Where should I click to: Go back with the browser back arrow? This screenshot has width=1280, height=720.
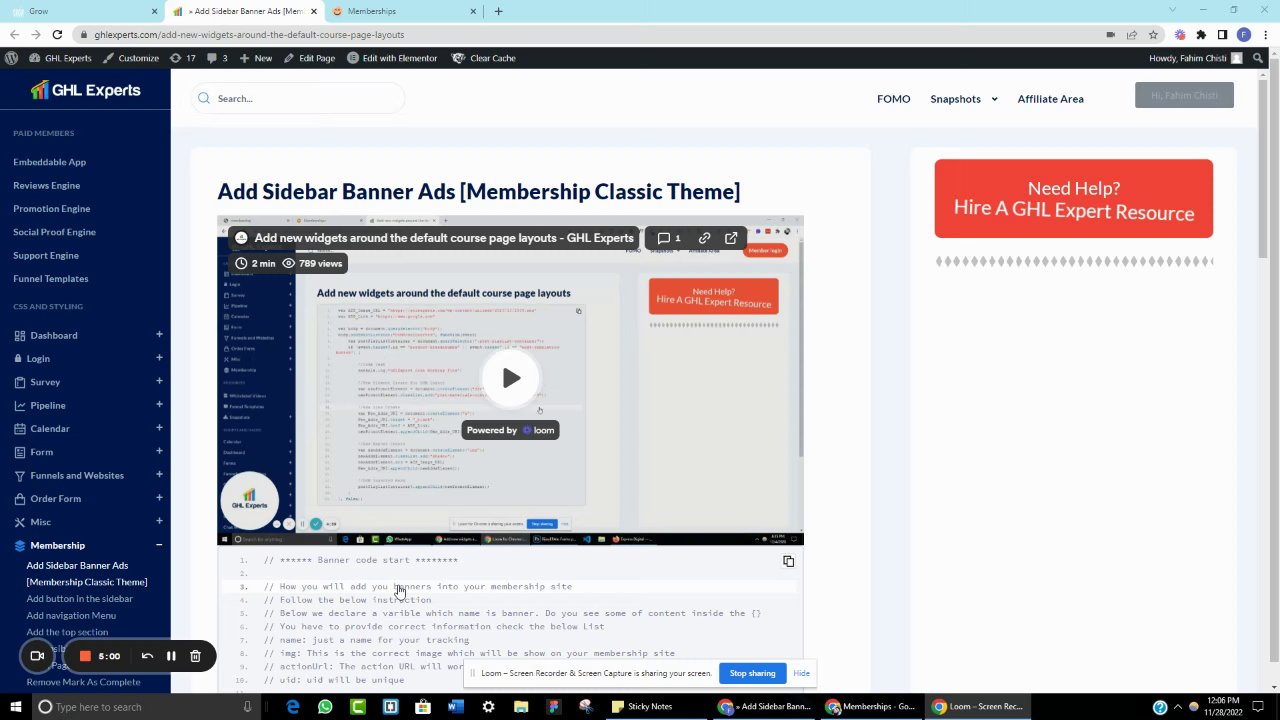(x=14, y=35)
